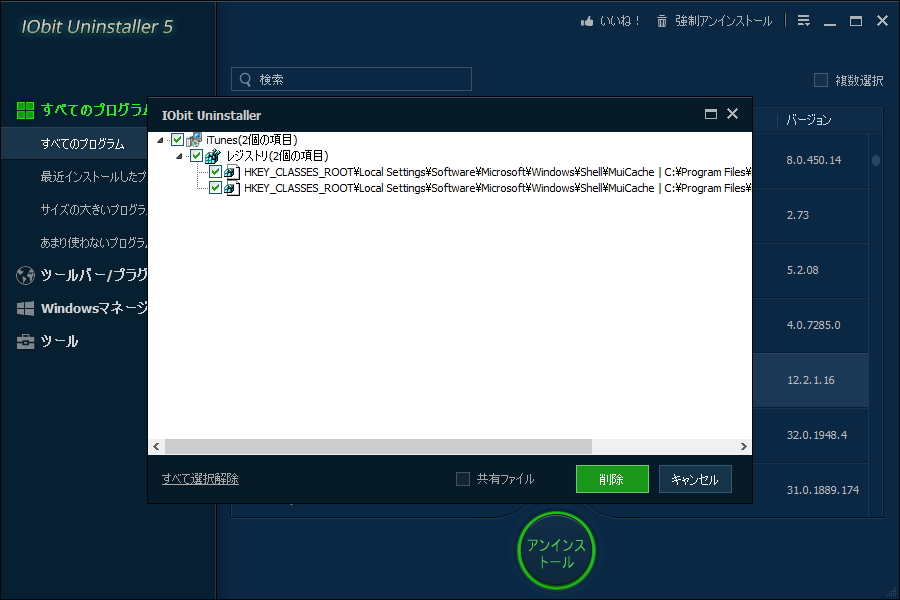Viewport: 900px width, 600px height.
Task: Select the iTunes(2個の項目) tree label
Action: [251, 140]
